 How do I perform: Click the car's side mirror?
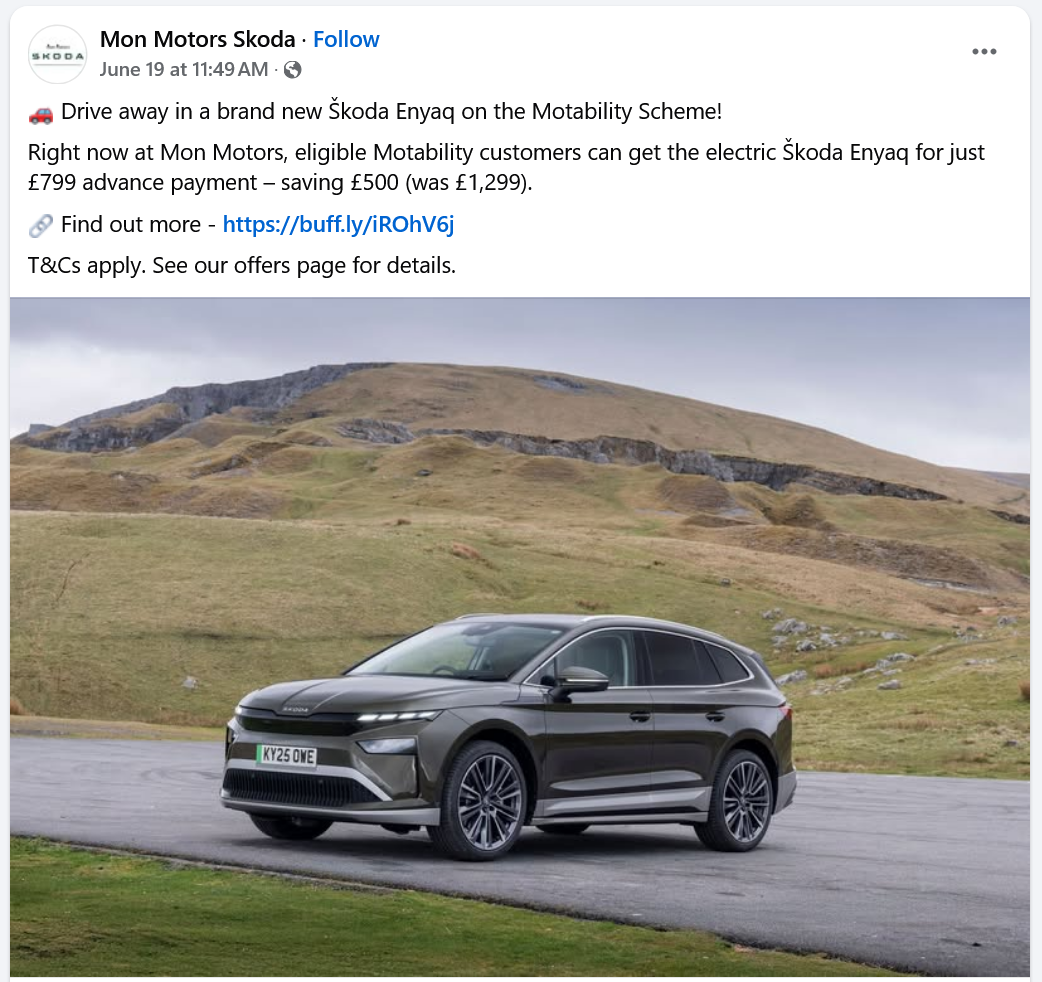(577, 682)
